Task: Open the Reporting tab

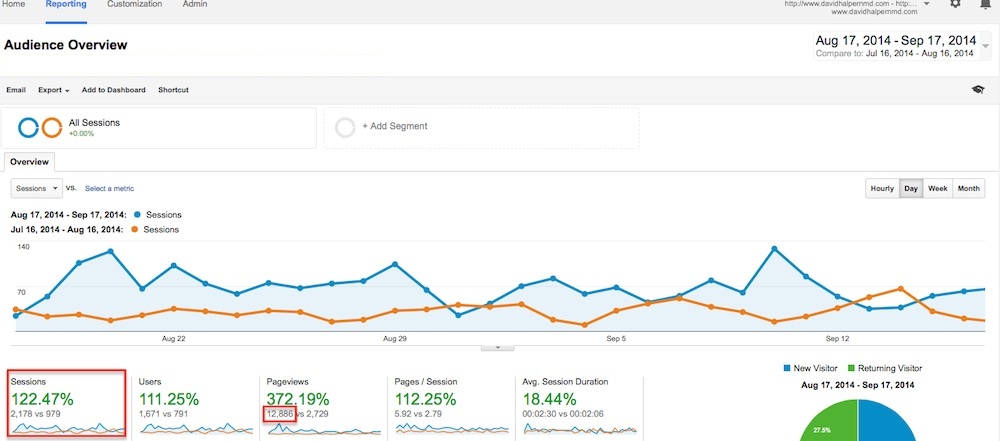Action: pos(66,4)
